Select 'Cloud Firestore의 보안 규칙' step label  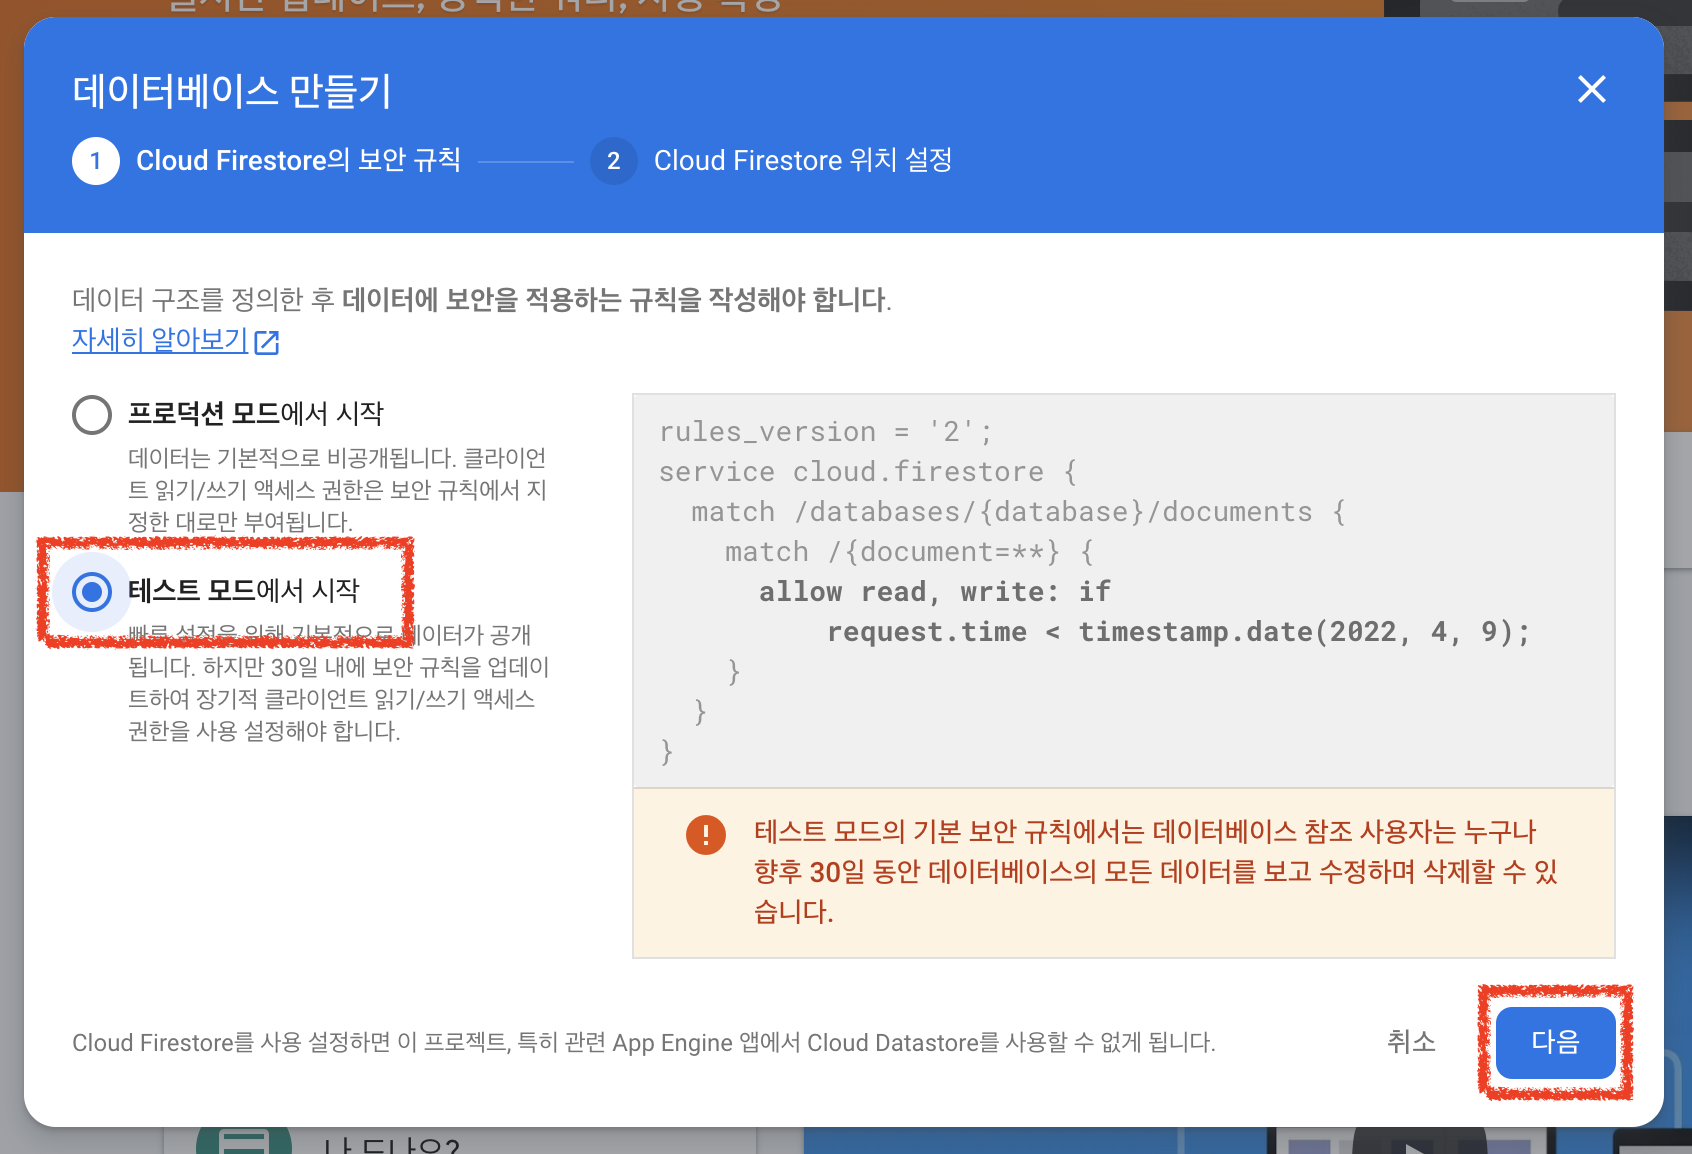tap(298, 160)
